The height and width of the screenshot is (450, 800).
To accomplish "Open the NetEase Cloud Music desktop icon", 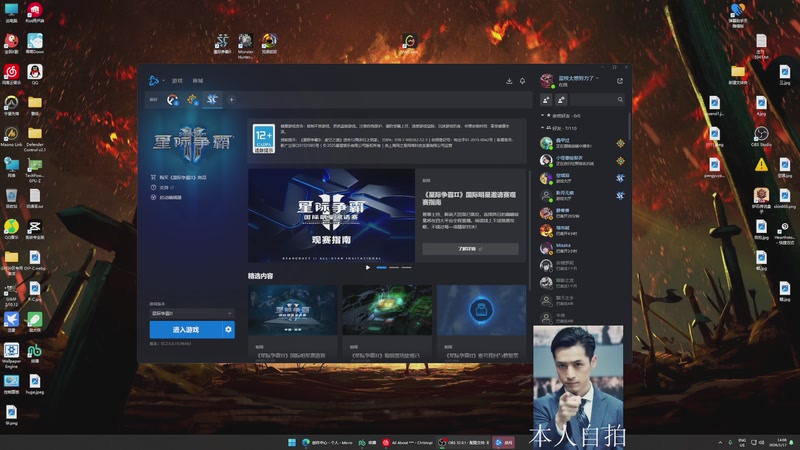I will (x=11, y=74).
